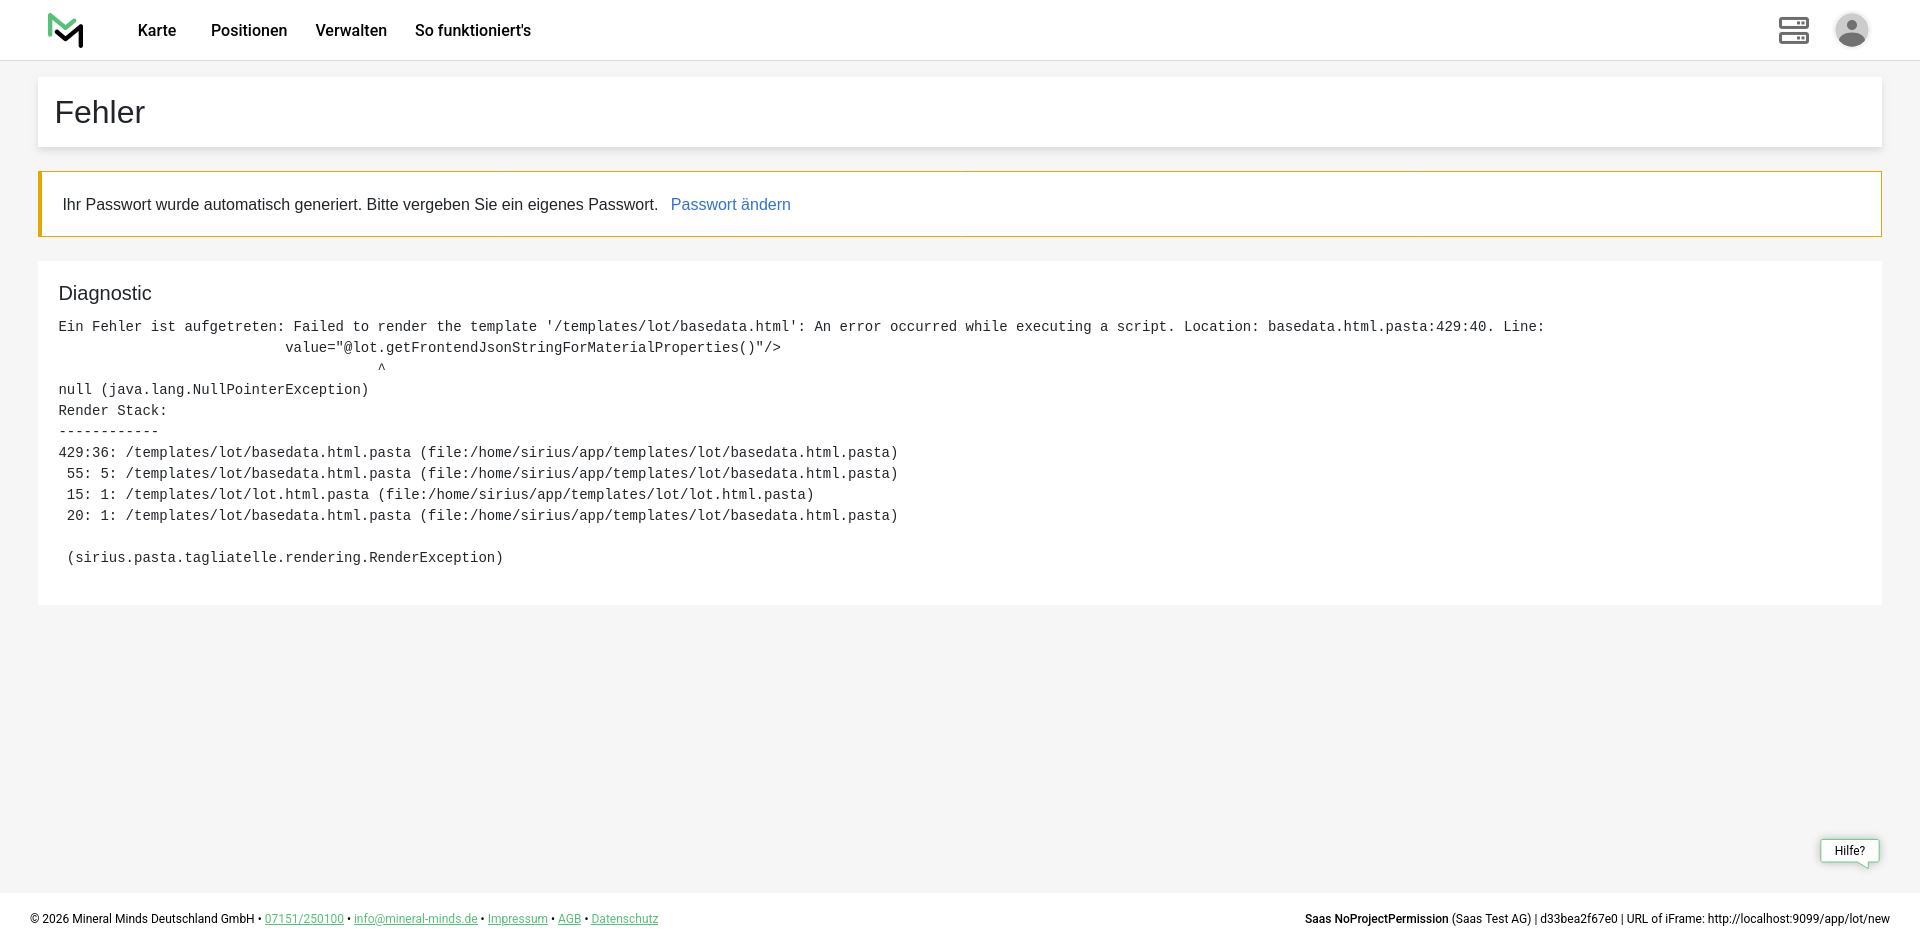This screenshot has height=943, width=1920.
Task: Click the RenderException line in stack trace
Action: (x=285, y=558)
